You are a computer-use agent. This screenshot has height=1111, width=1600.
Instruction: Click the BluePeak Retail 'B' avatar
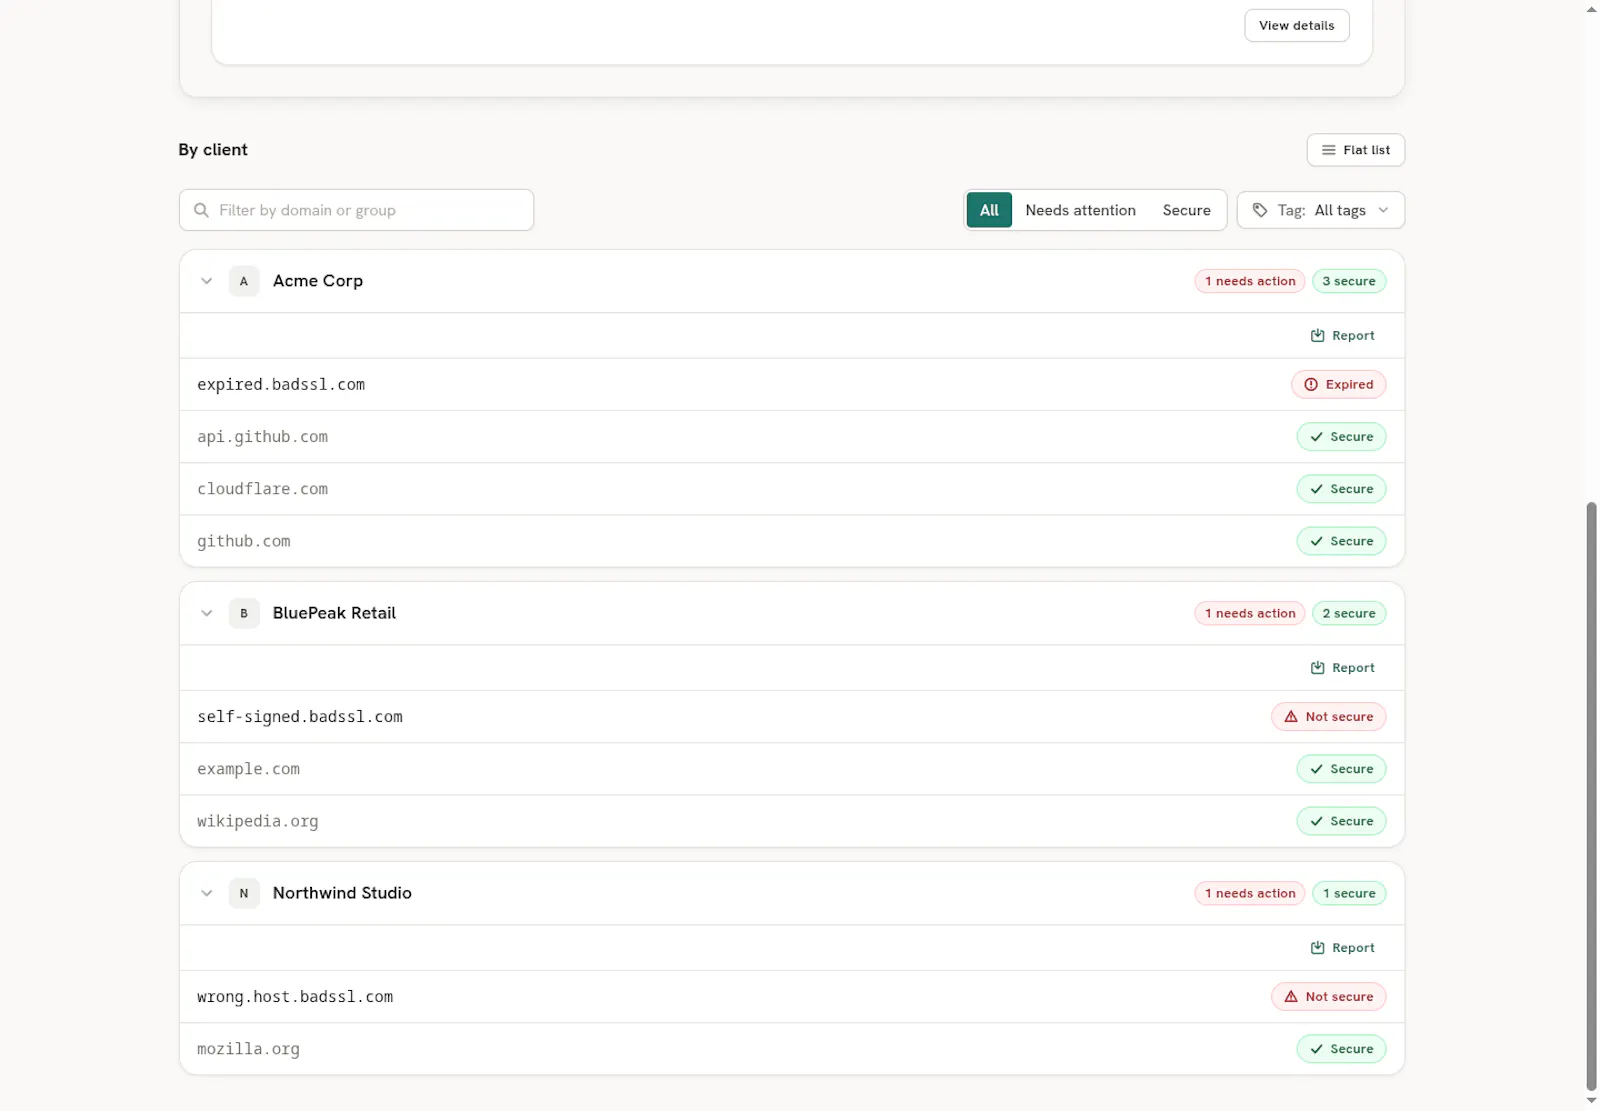coord(244,613)
